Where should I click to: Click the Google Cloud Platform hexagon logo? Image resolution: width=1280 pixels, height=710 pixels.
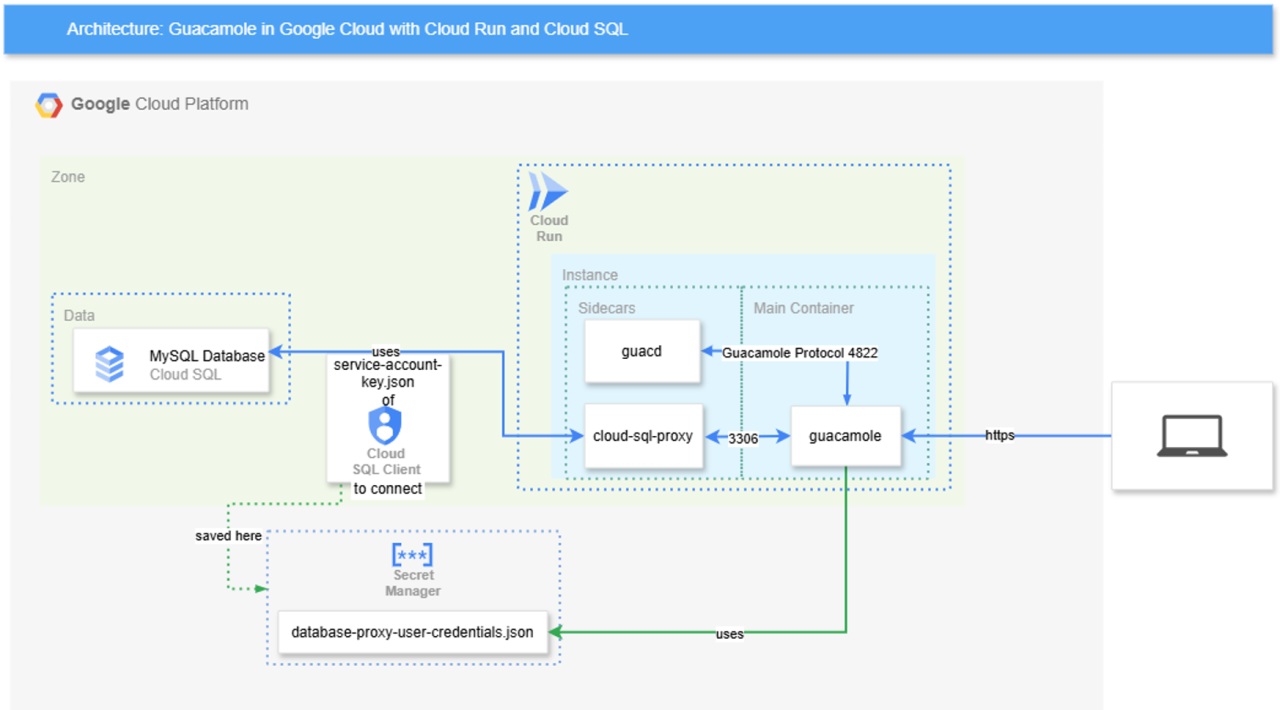(x=49, y=104)
